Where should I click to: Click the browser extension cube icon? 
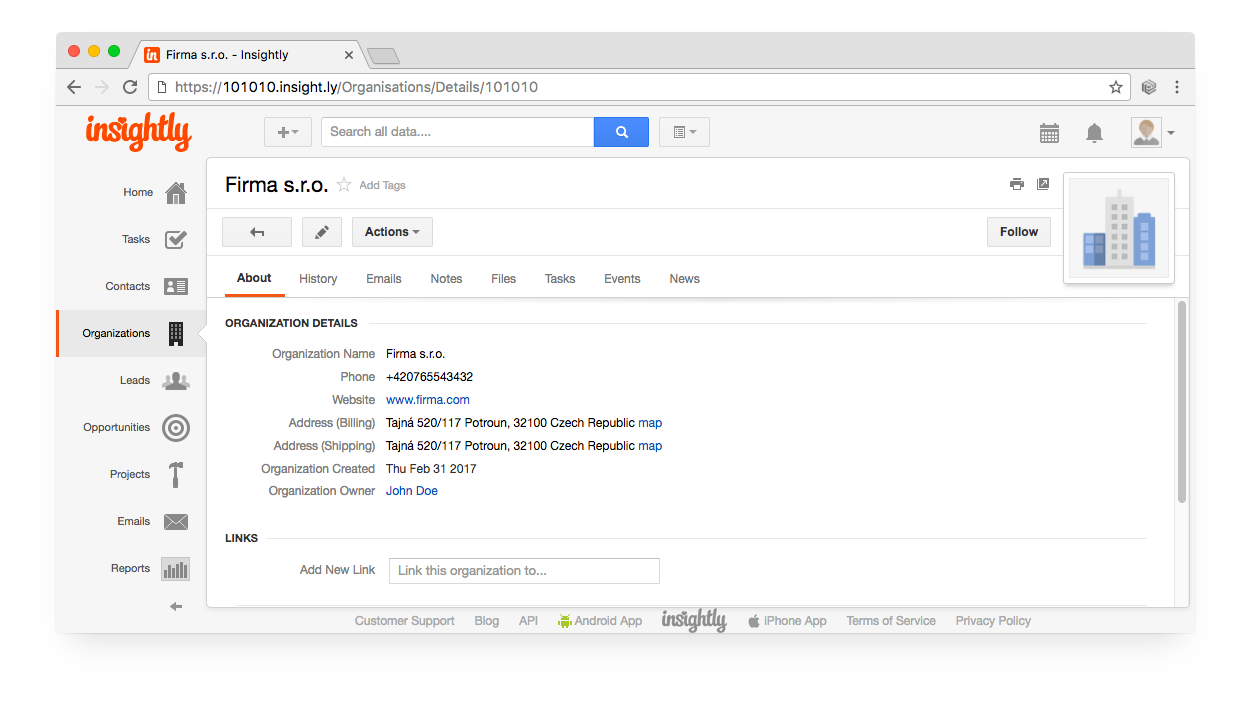pyautogui.click(x=1149, y=87)
